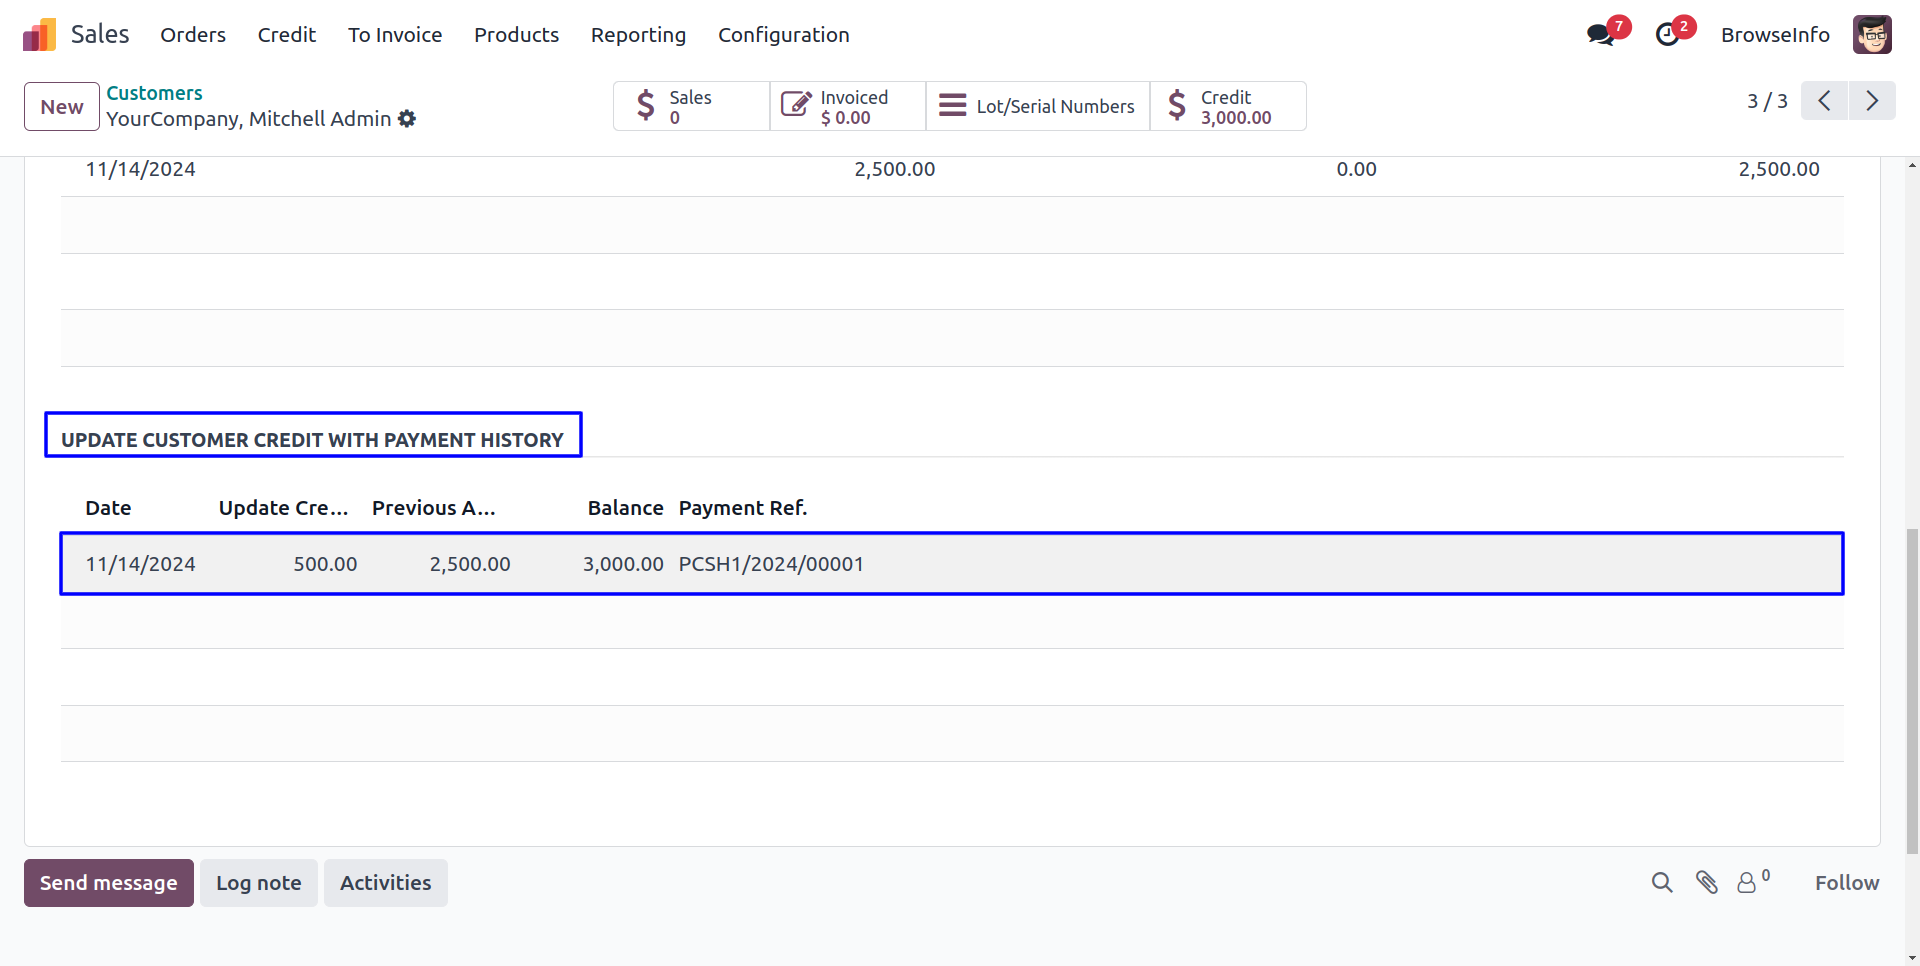1920x966 pixels.
Task: Open the activities clock icon
Action: point(1667,35)
